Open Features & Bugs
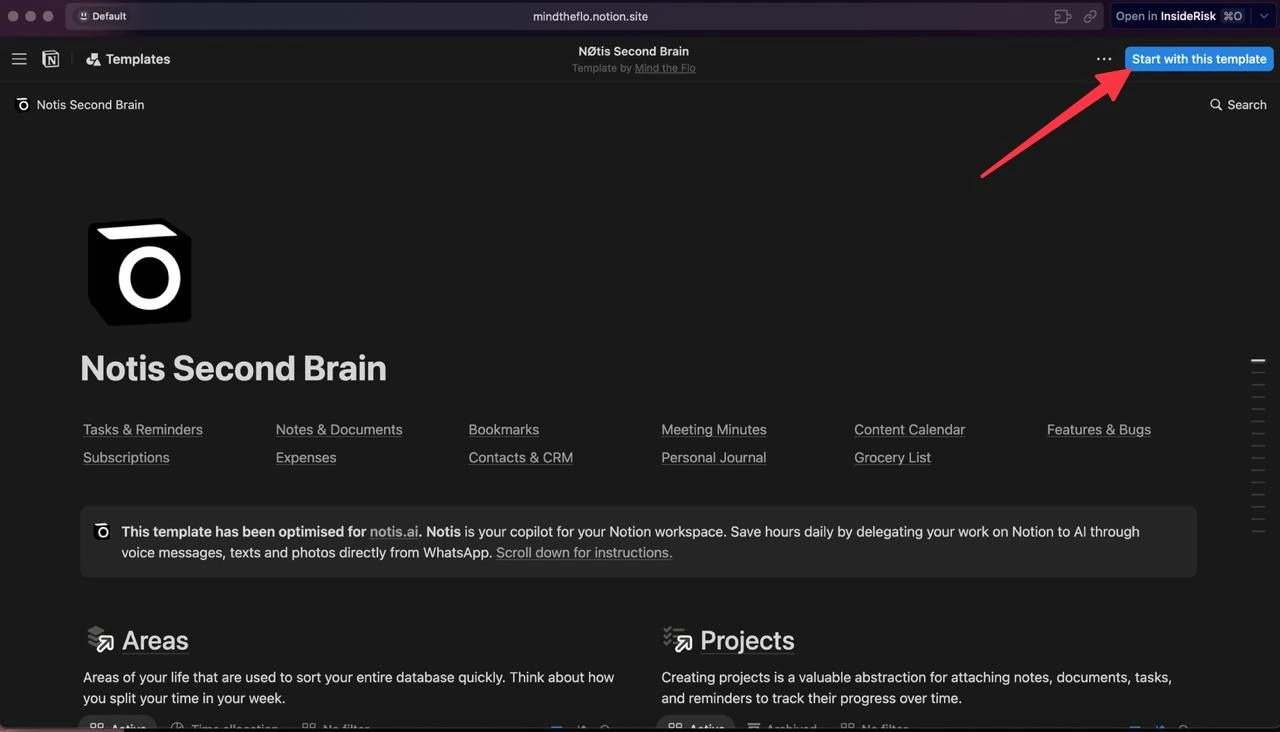Viewport: 1280px width, 732px height. (x=1099, y=429)
